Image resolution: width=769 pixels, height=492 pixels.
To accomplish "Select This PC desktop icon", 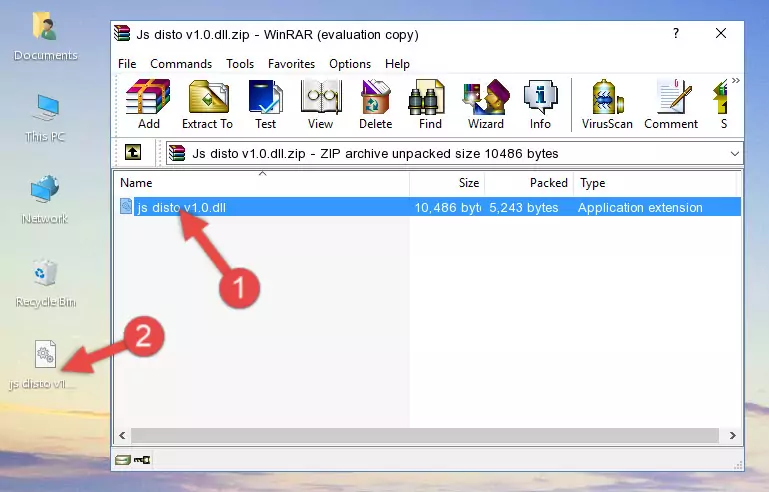I will (45, 118).
